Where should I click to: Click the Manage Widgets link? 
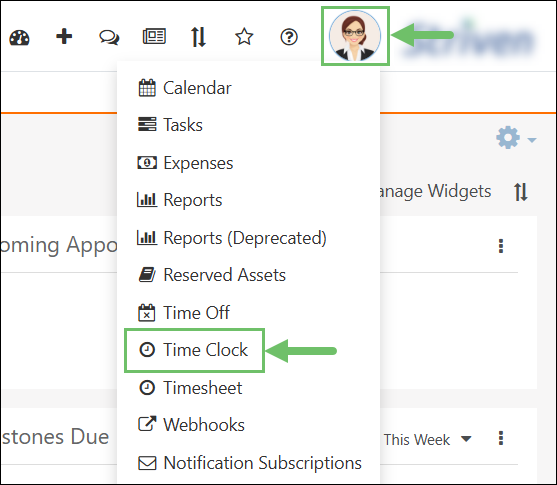tap(436, 191)
